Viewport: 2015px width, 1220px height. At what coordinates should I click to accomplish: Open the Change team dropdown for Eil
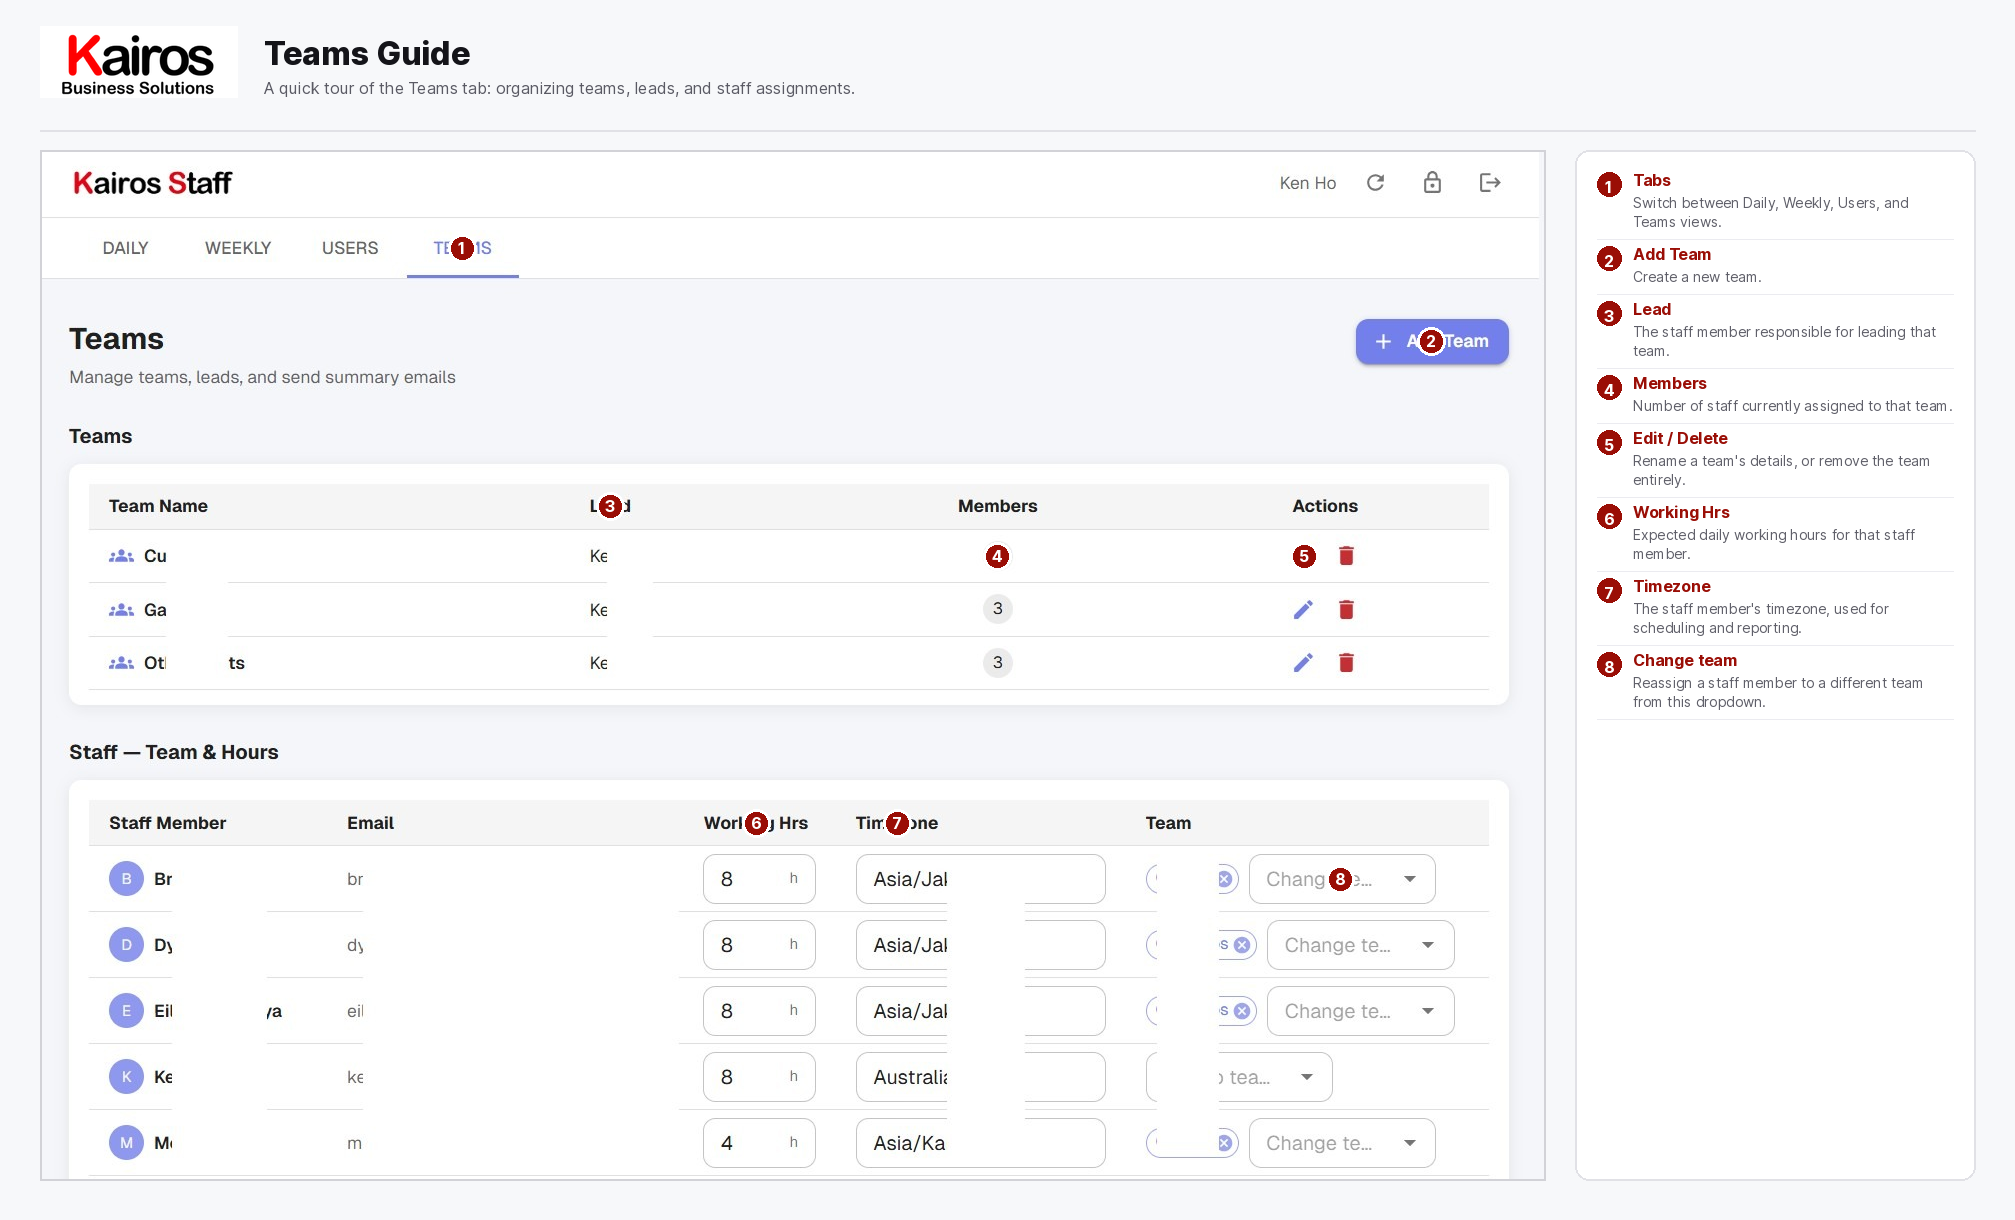click(1360, 1011)
